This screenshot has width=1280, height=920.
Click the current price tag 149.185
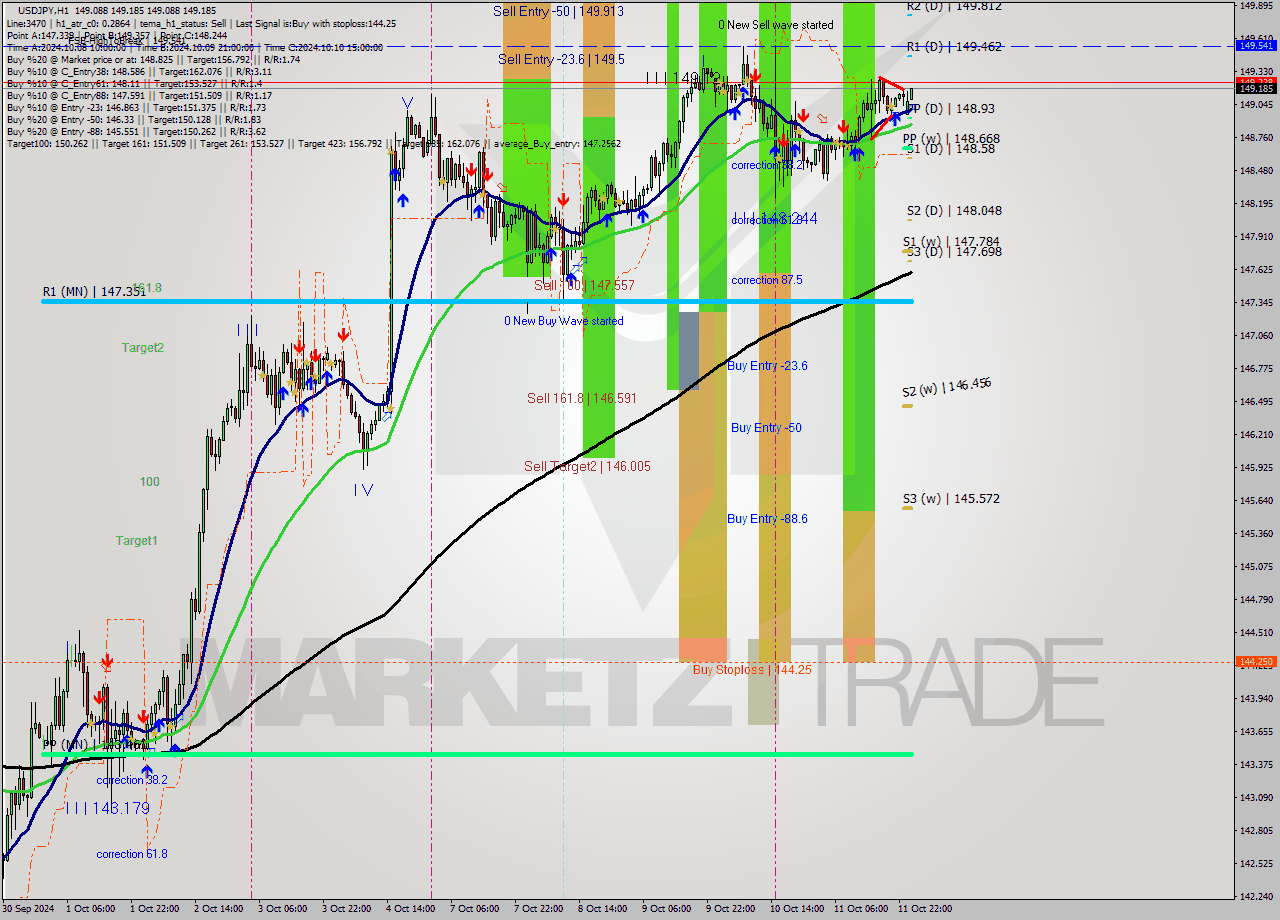(x=1256, y=88)
